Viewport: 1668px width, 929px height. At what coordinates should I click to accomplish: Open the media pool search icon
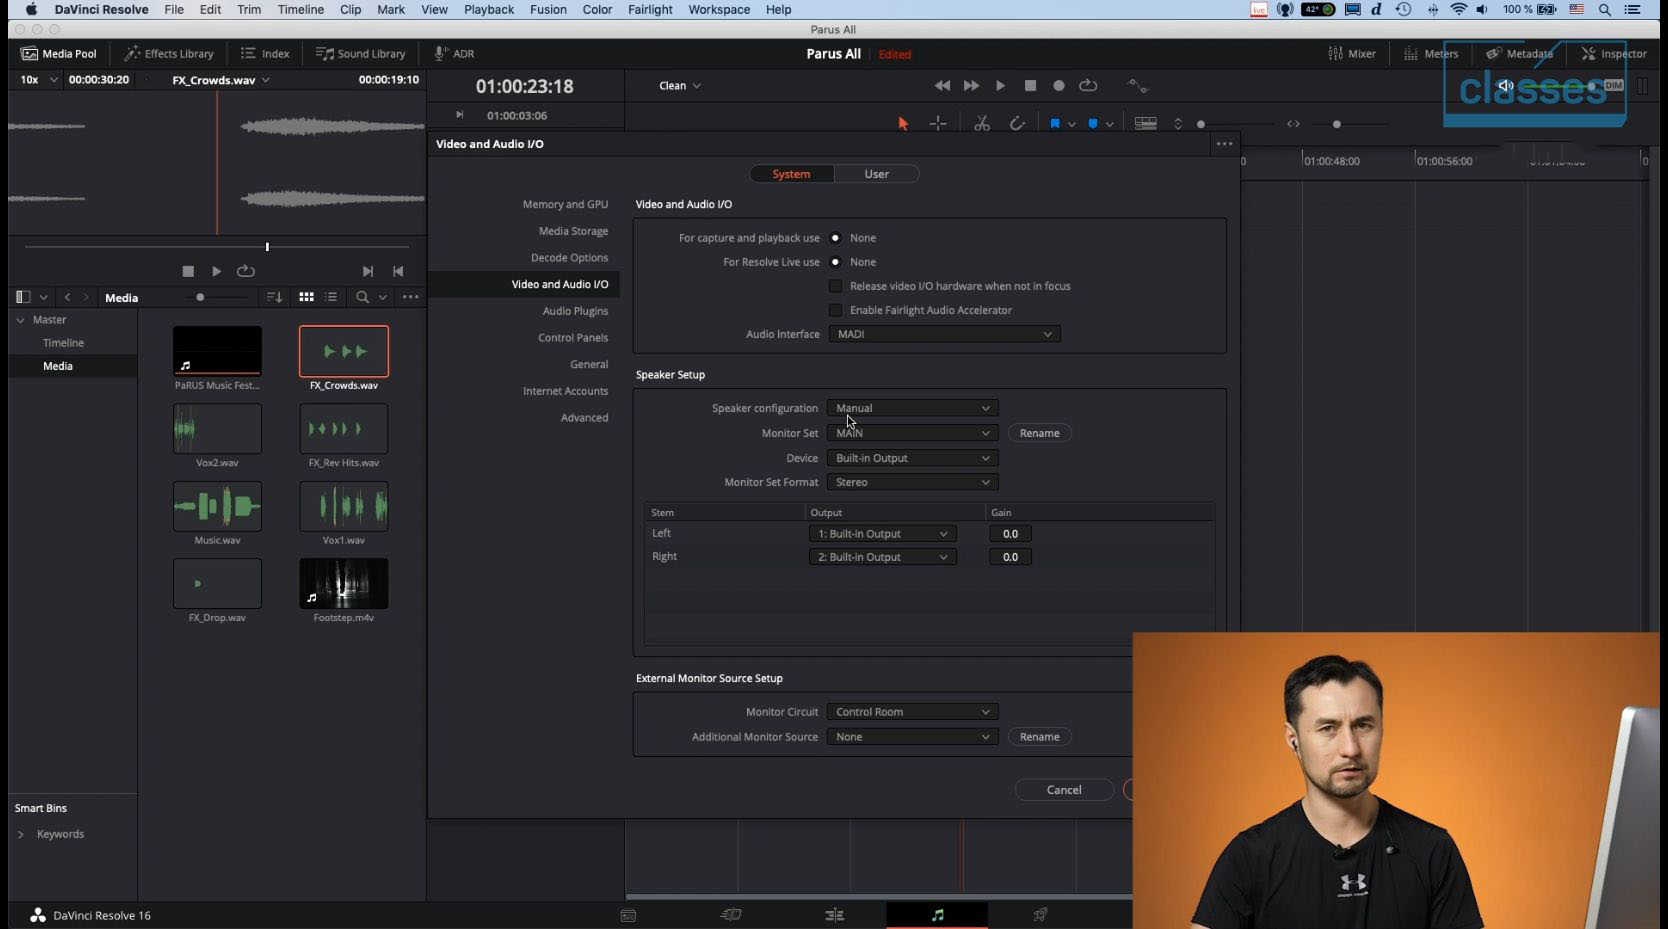(x=362, y=297)
